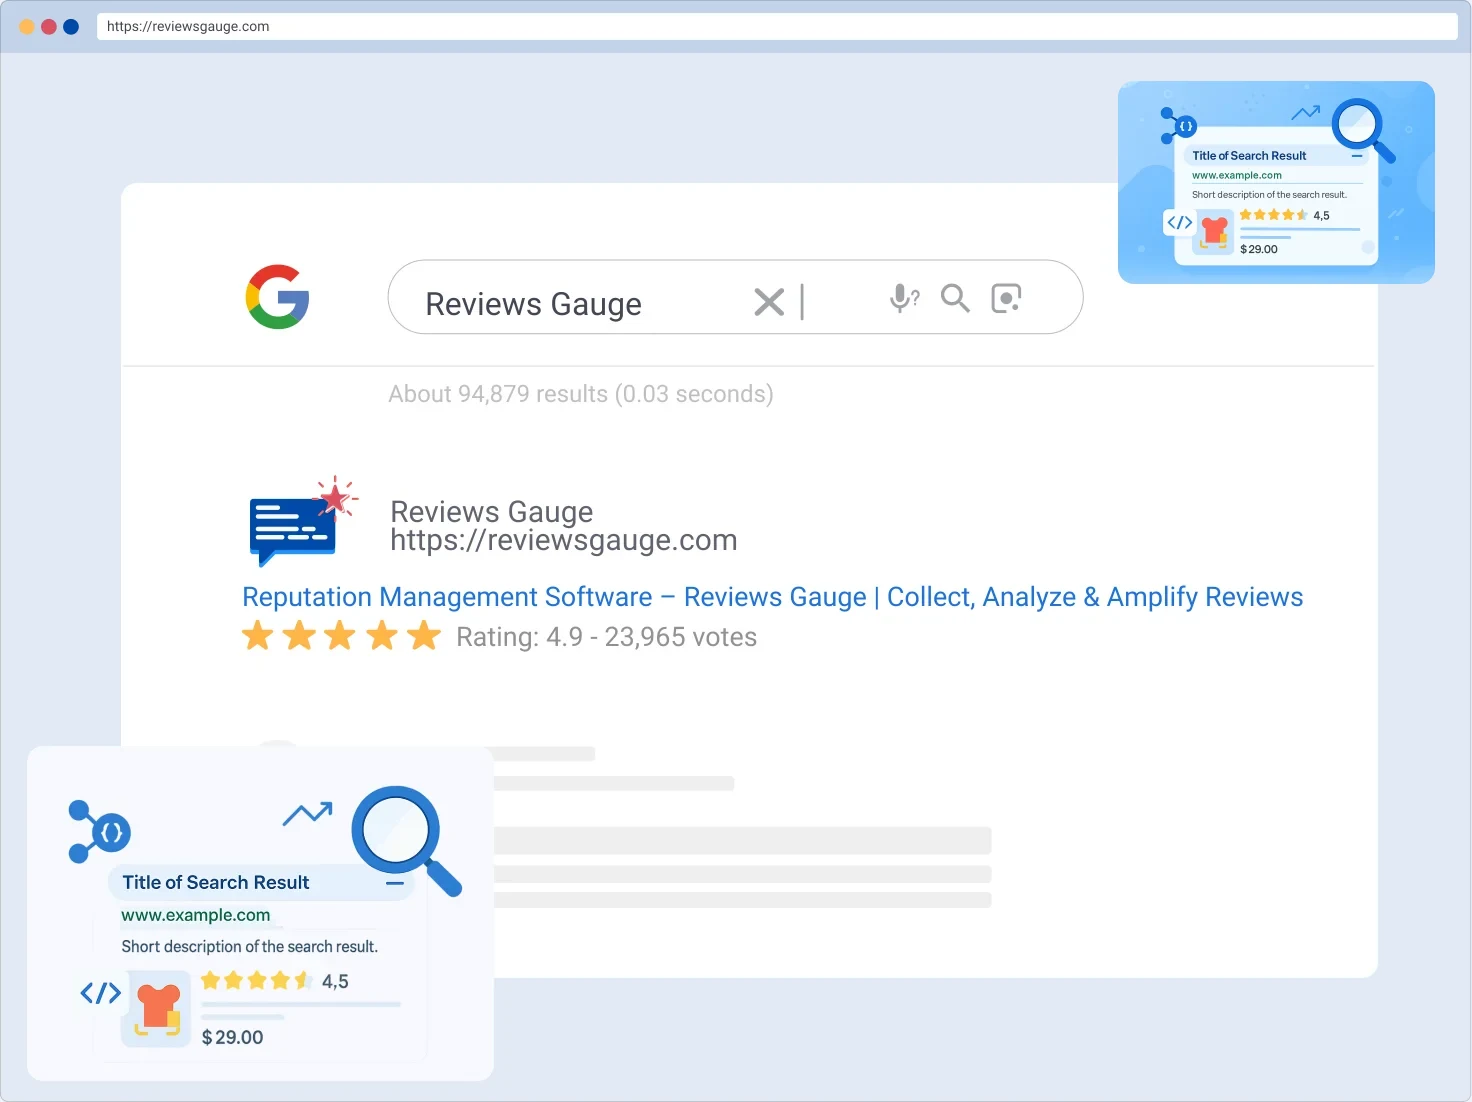Clear the search with the X icon
This screenshot has height=1102, width=1472.
pyautogui.click(x=769, y=302)
